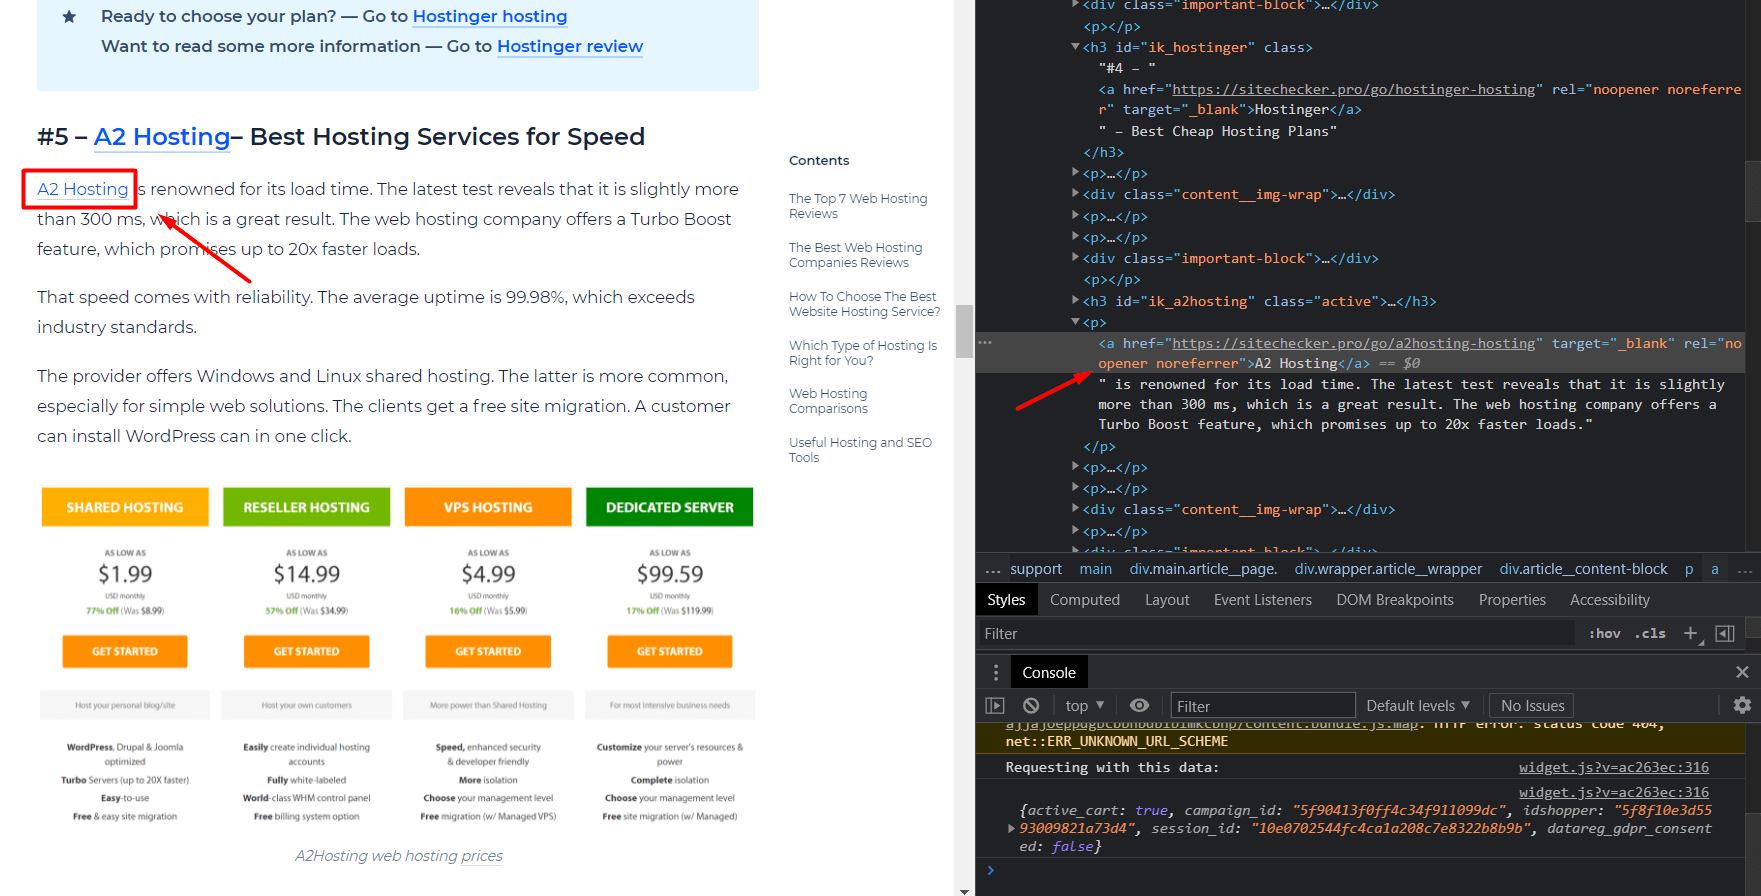1761x896 pixels.
Task: Toggle the computed styles sidebar pane icon
Action: click(x=1725, y=633)
